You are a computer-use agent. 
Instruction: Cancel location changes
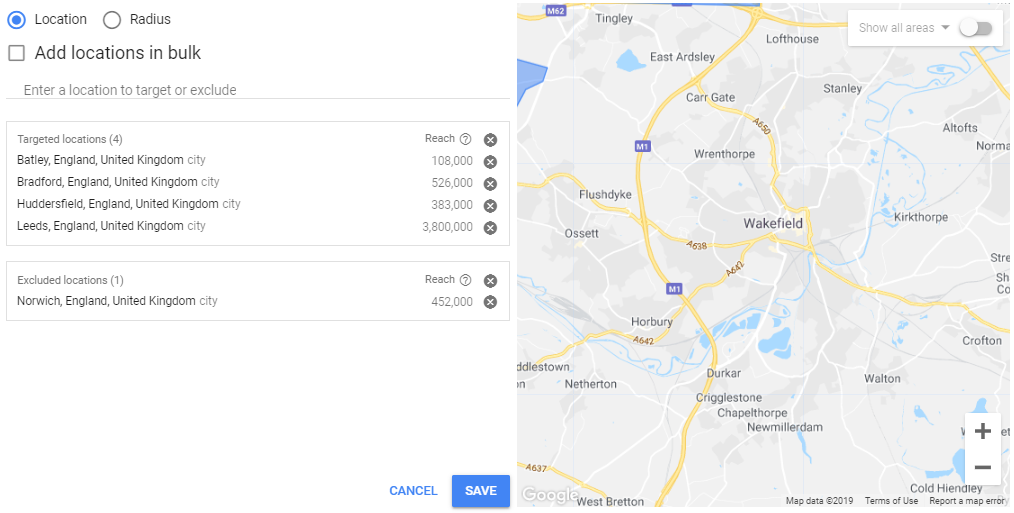413,491
